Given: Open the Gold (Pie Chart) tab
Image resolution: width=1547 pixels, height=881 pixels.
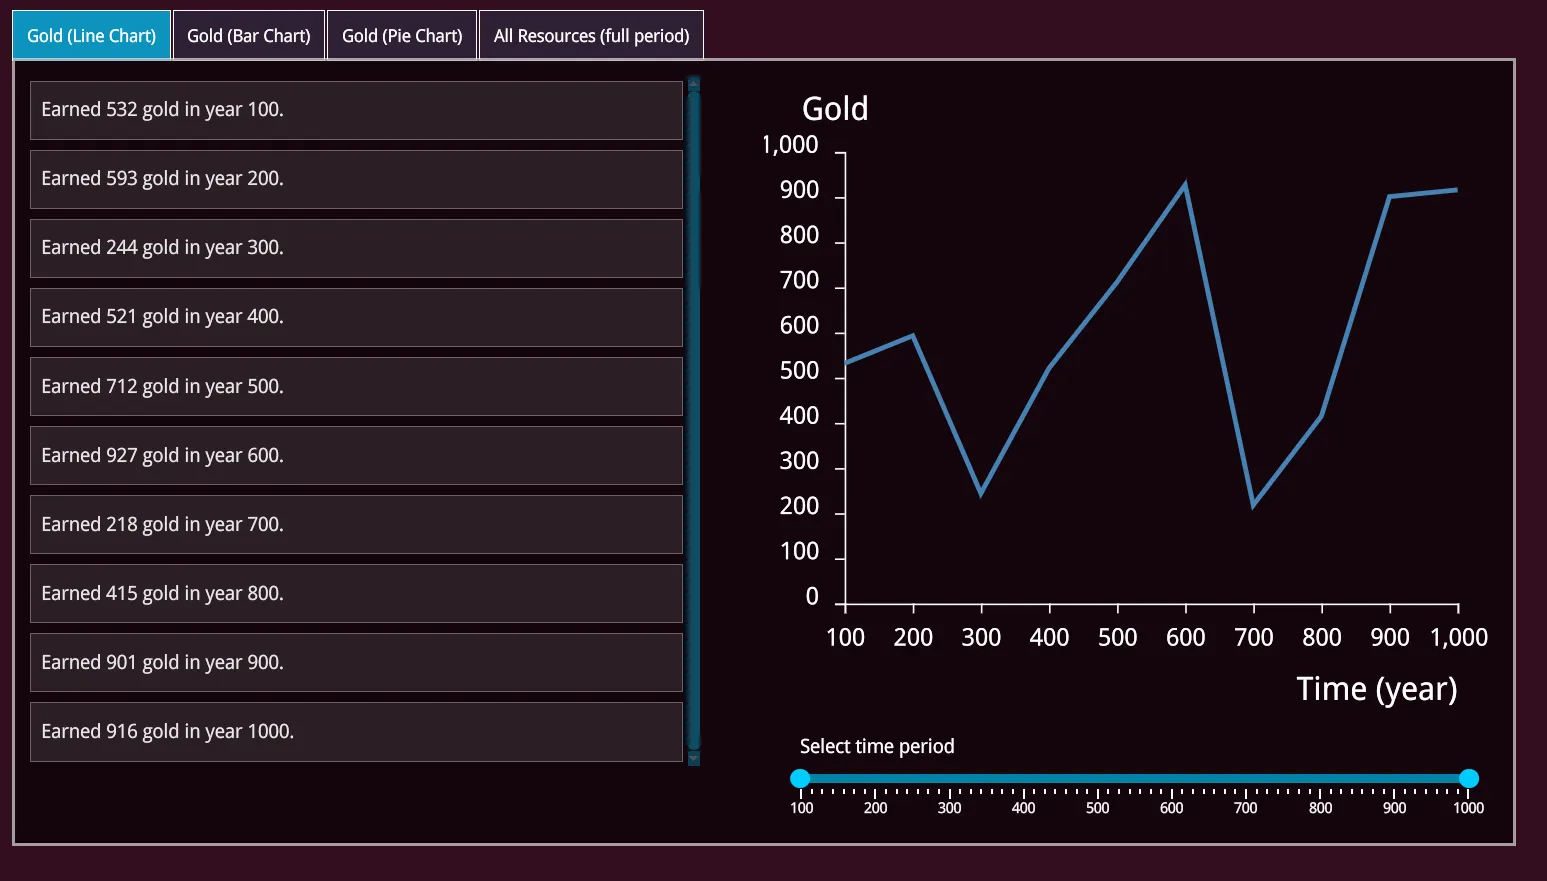Looking at the screenshot, I should (402, 36).
